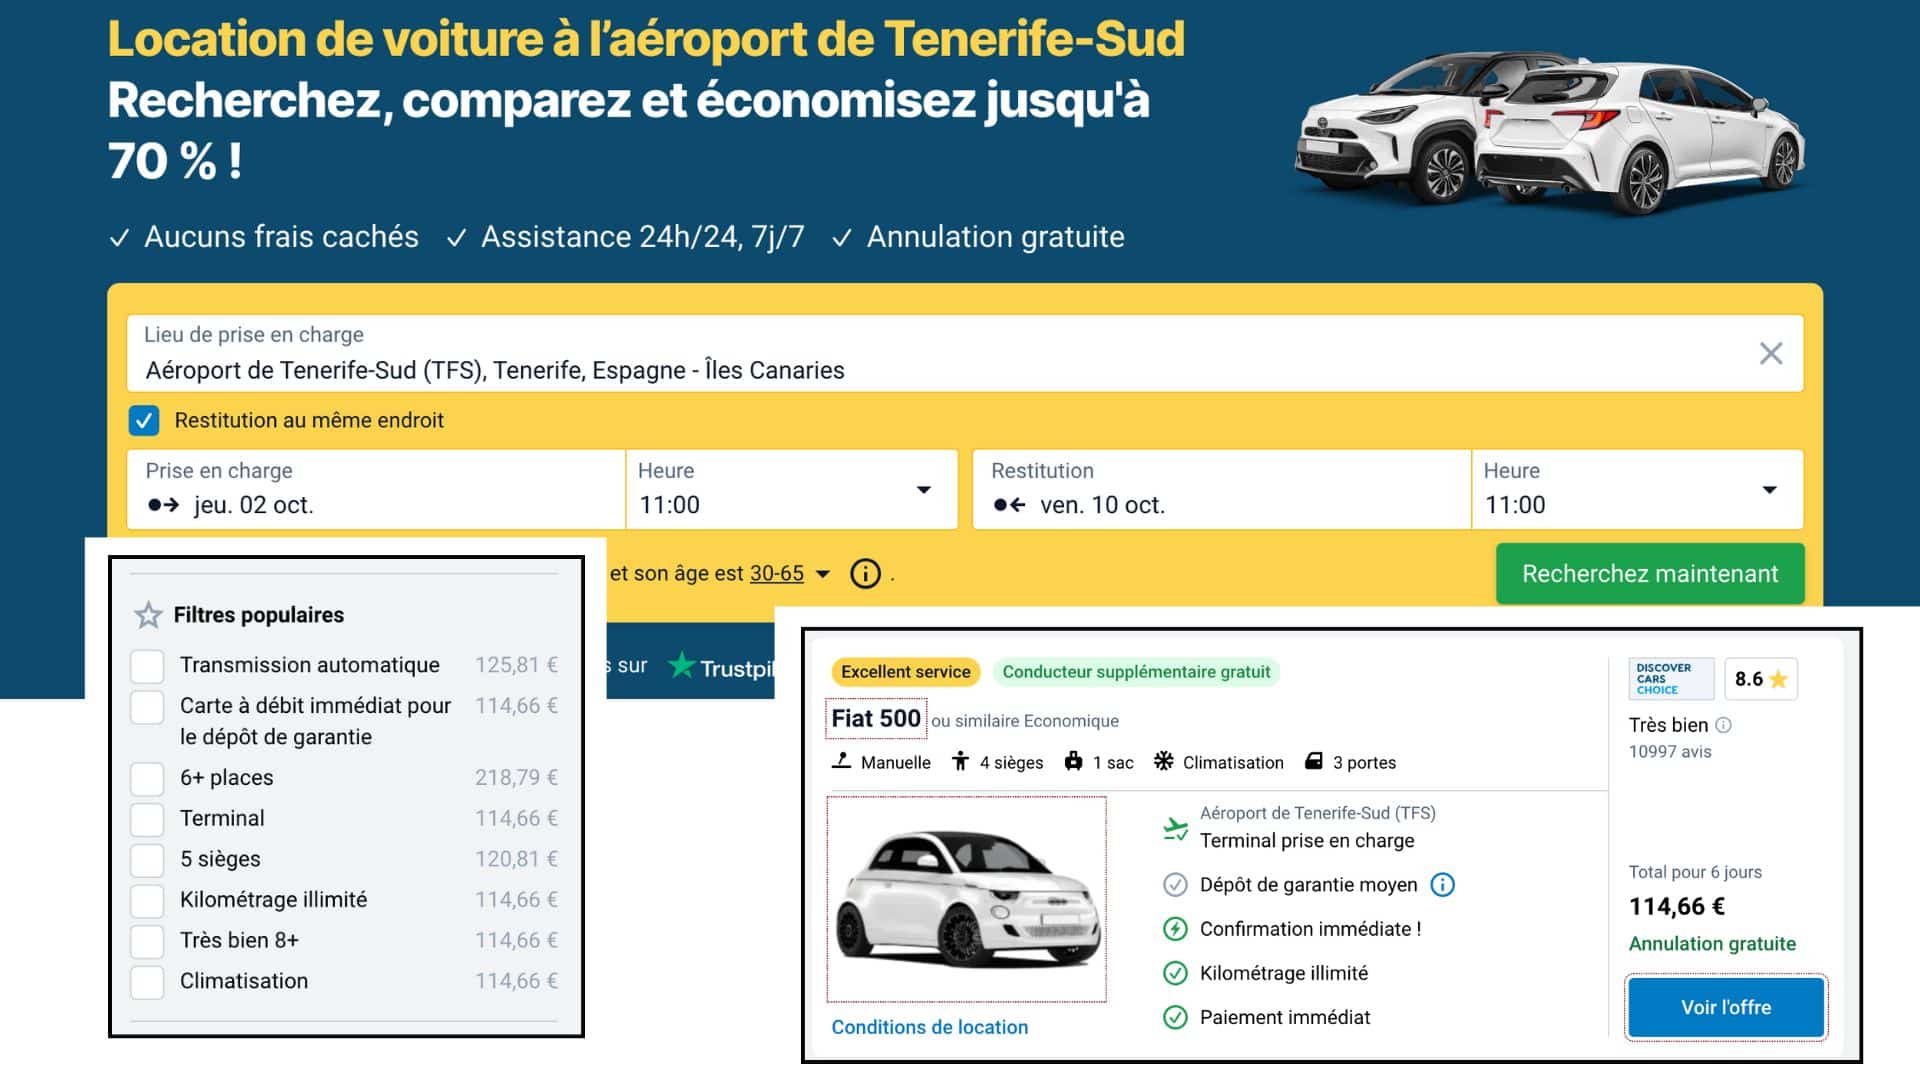Click the info icon next to driver age
This screenshot has width=1920, height=1080.
point(865,574)
